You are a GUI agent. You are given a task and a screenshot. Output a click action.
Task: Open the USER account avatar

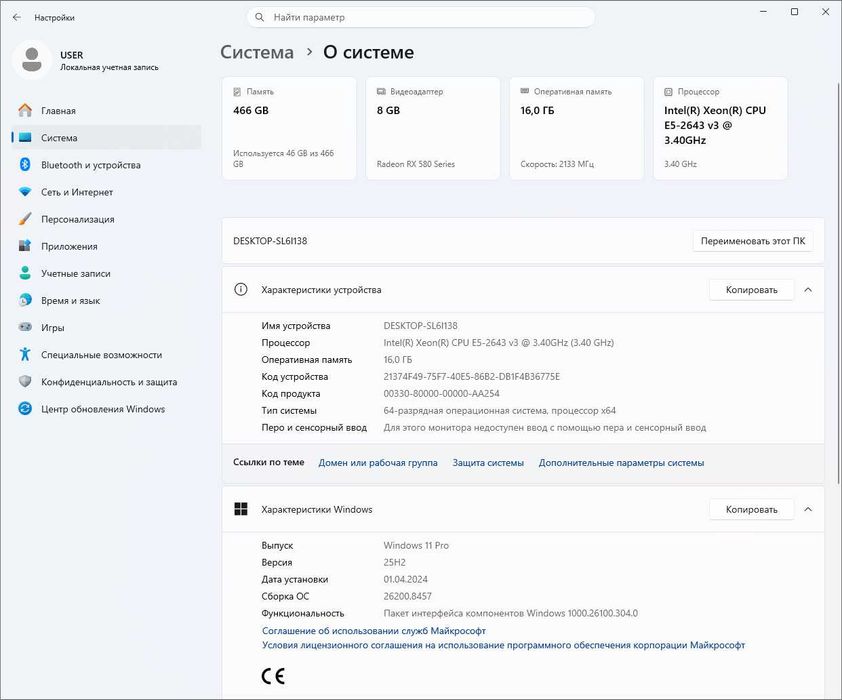point(32,60)
